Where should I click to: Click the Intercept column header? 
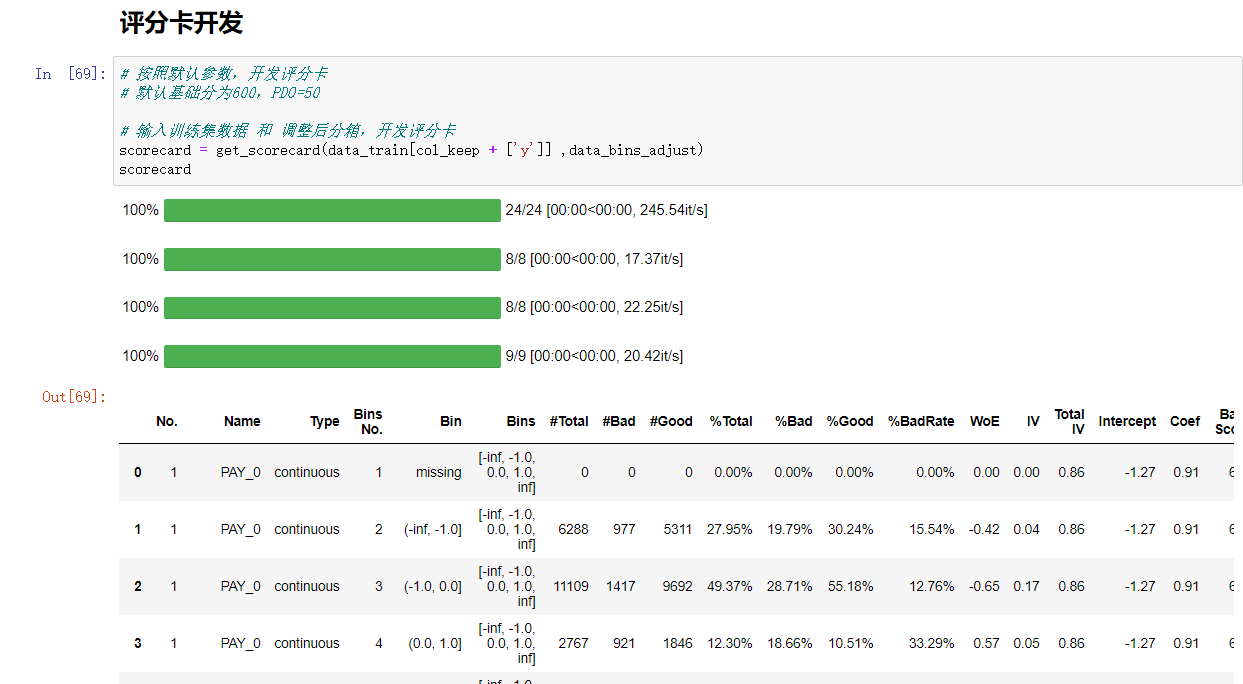(x=1127, y=421)
